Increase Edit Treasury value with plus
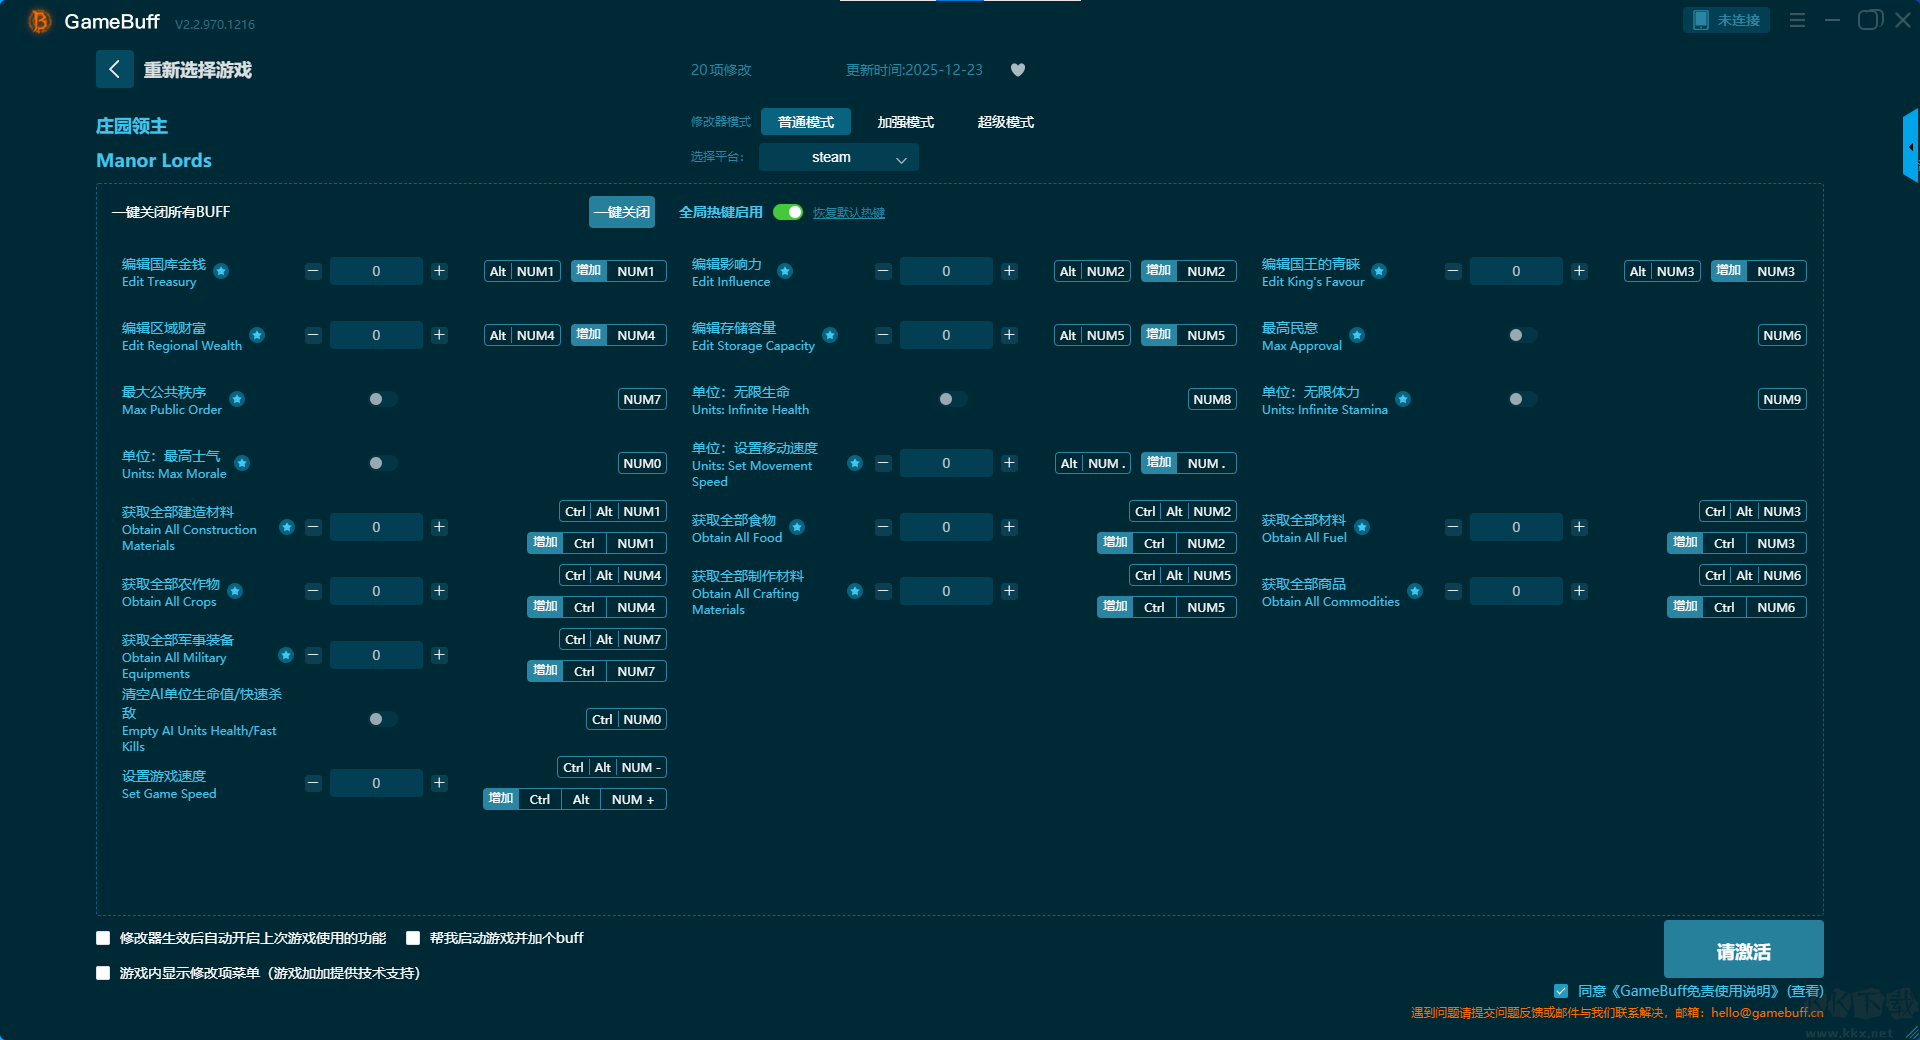Image resolution: width=1920 pixels, height=1040 pixels. click(439, 271)
